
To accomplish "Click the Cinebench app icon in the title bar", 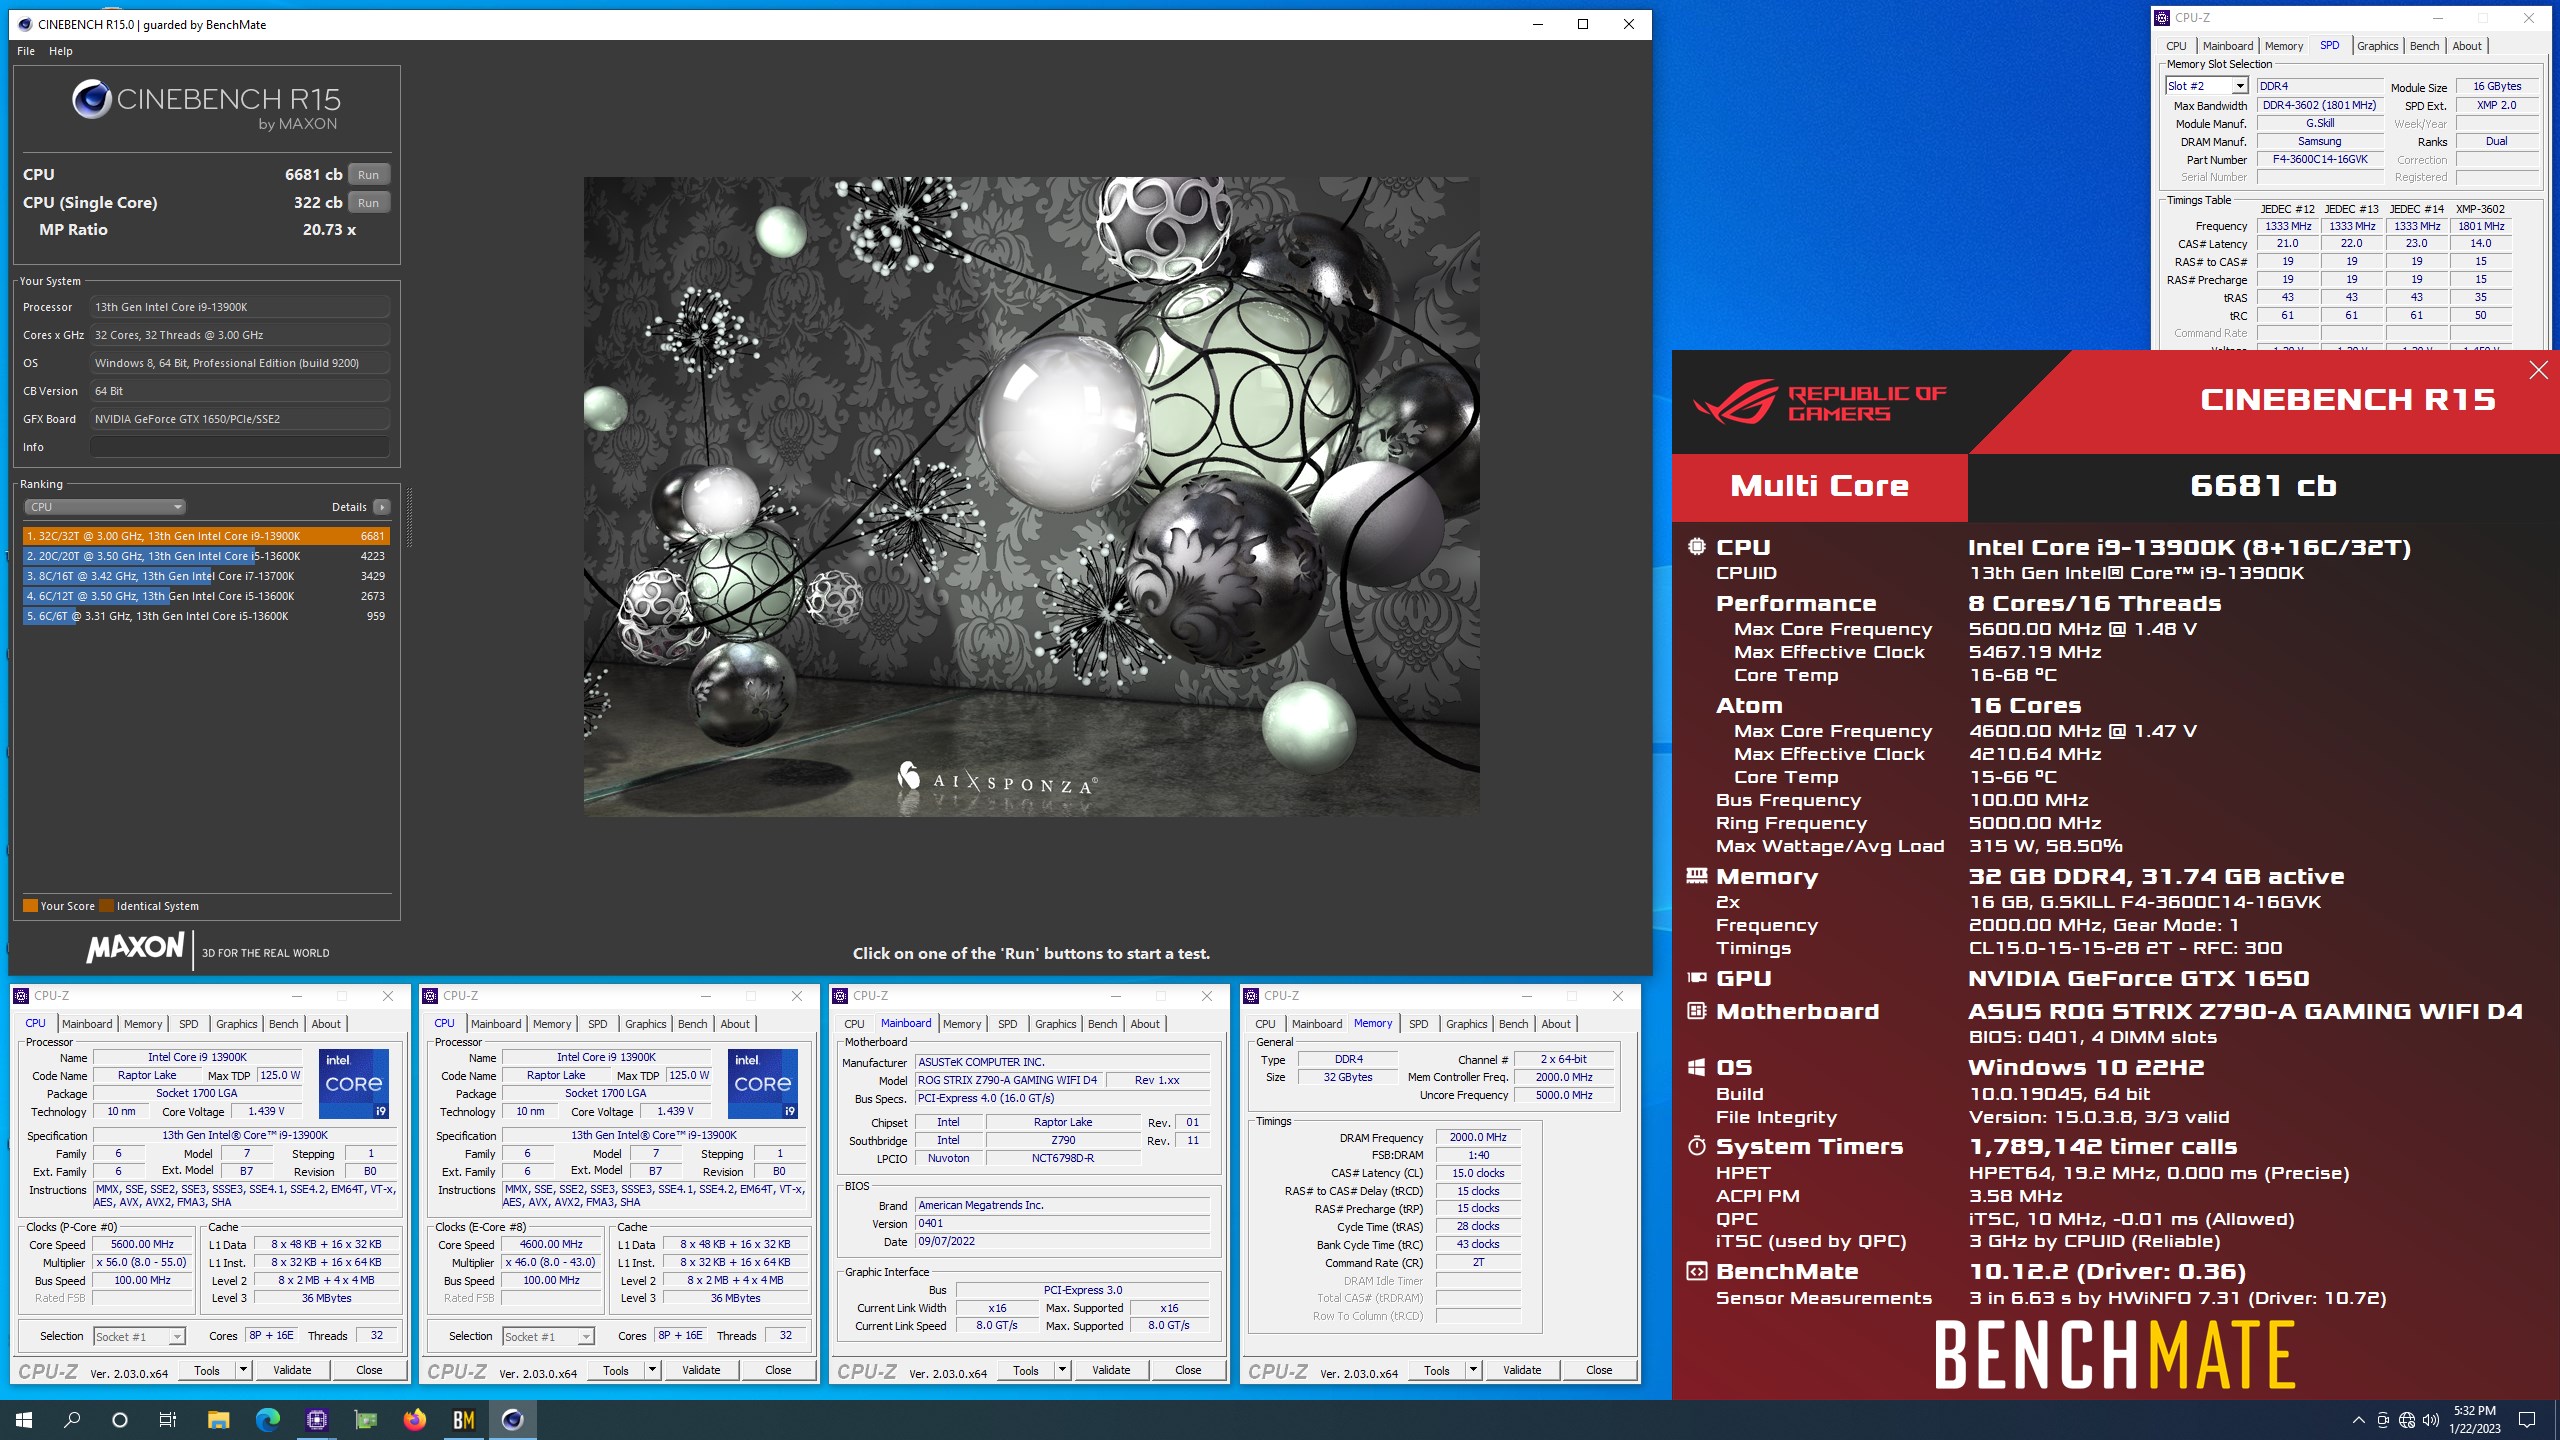I will click(25, 24).
